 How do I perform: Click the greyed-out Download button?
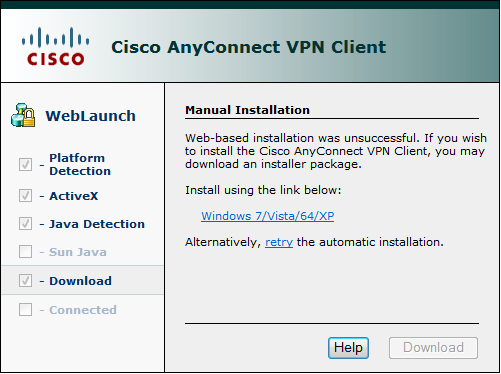pyautogui.click(x=433, y=348)
